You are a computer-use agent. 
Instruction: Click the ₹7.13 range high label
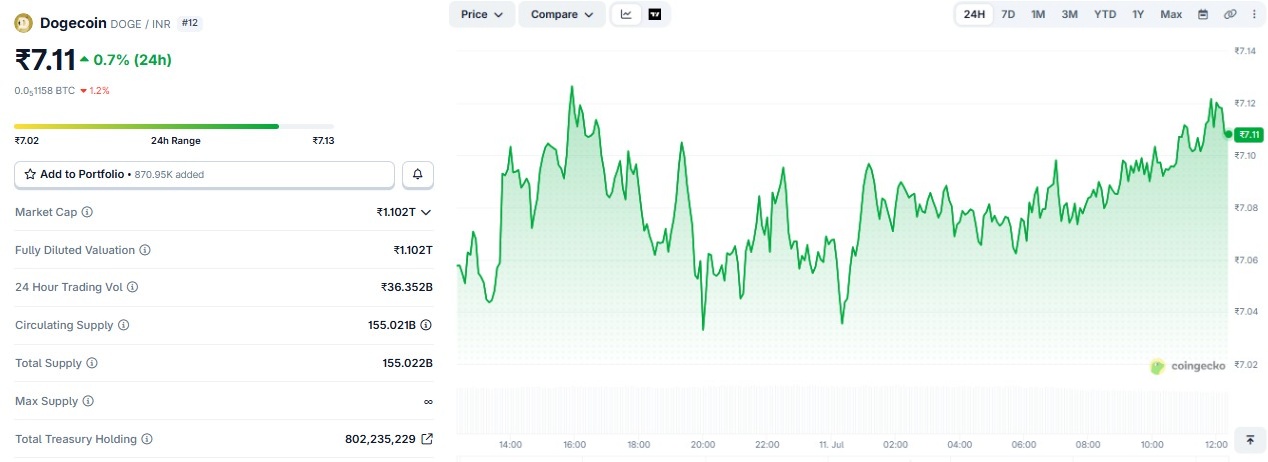pos(323,141)
